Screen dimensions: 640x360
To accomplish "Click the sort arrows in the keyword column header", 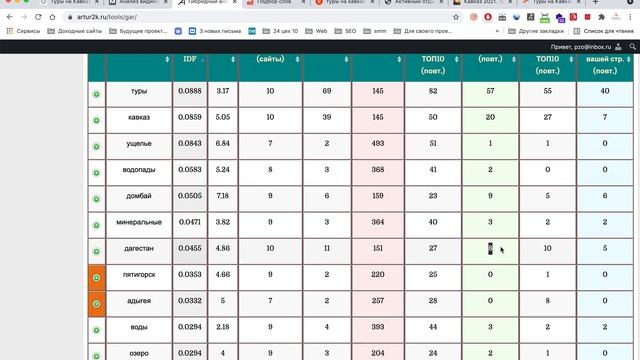I will tap(167, 60).
